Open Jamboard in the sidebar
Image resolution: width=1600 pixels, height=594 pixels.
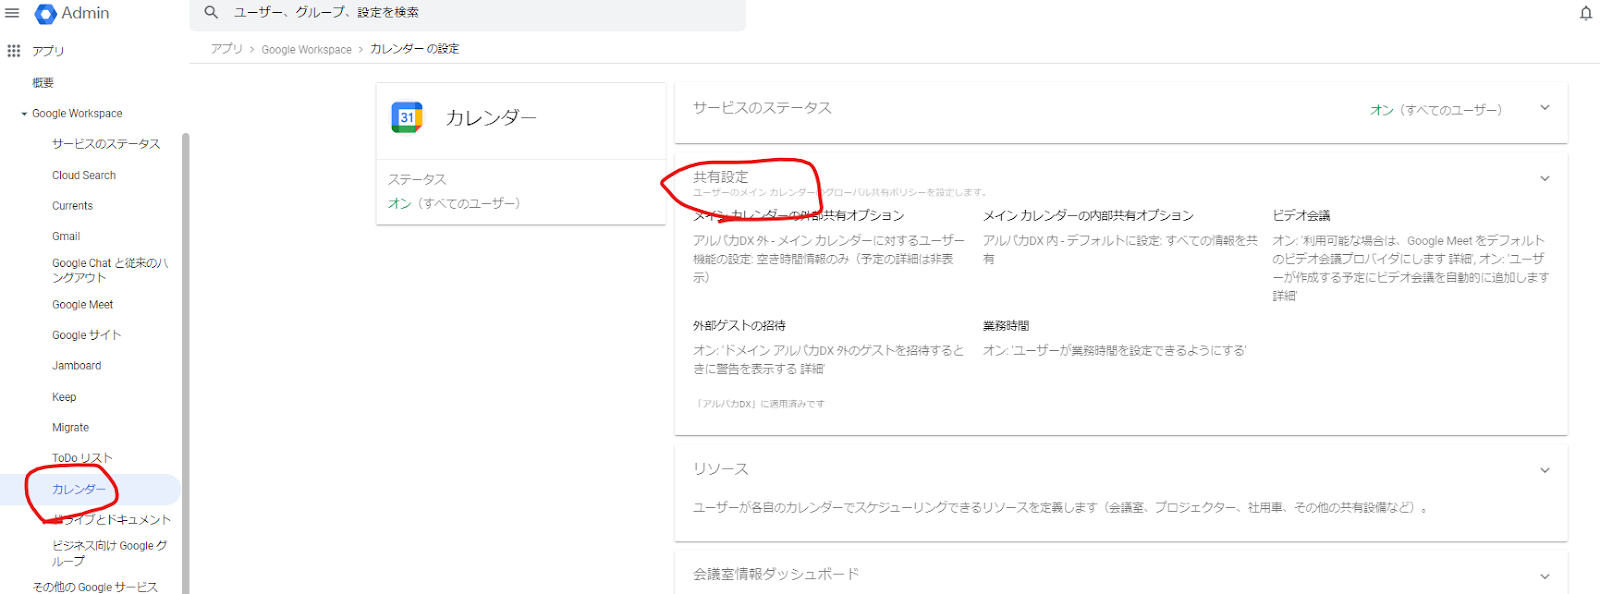click(x=77, y=366)
